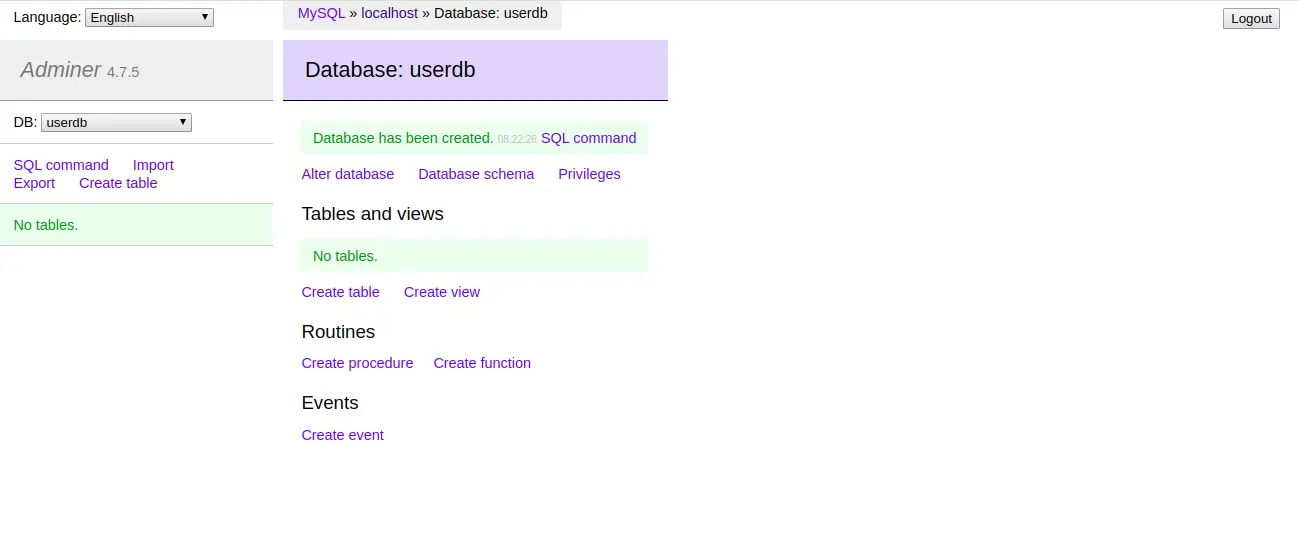Open Alter database
Image resolution: width=1299 pixels, height=536 pixels.
click(x=348, y=174)
